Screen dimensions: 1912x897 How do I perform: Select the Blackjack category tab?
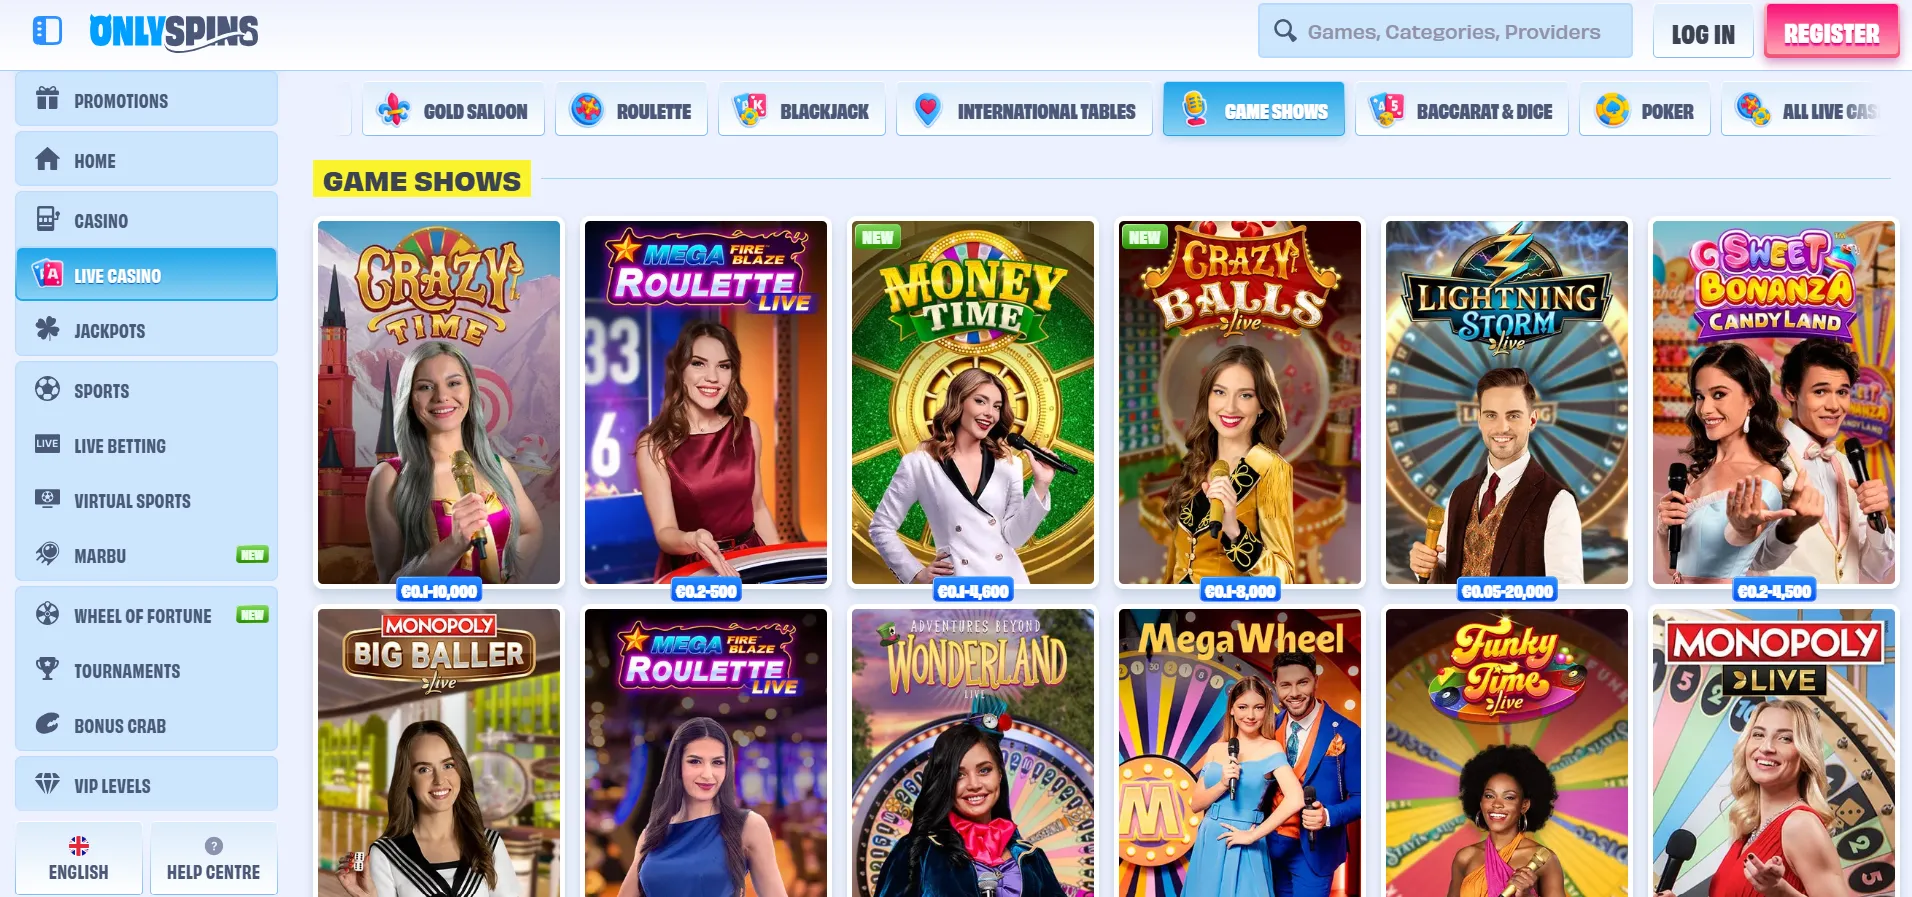(x=802, y=110)
